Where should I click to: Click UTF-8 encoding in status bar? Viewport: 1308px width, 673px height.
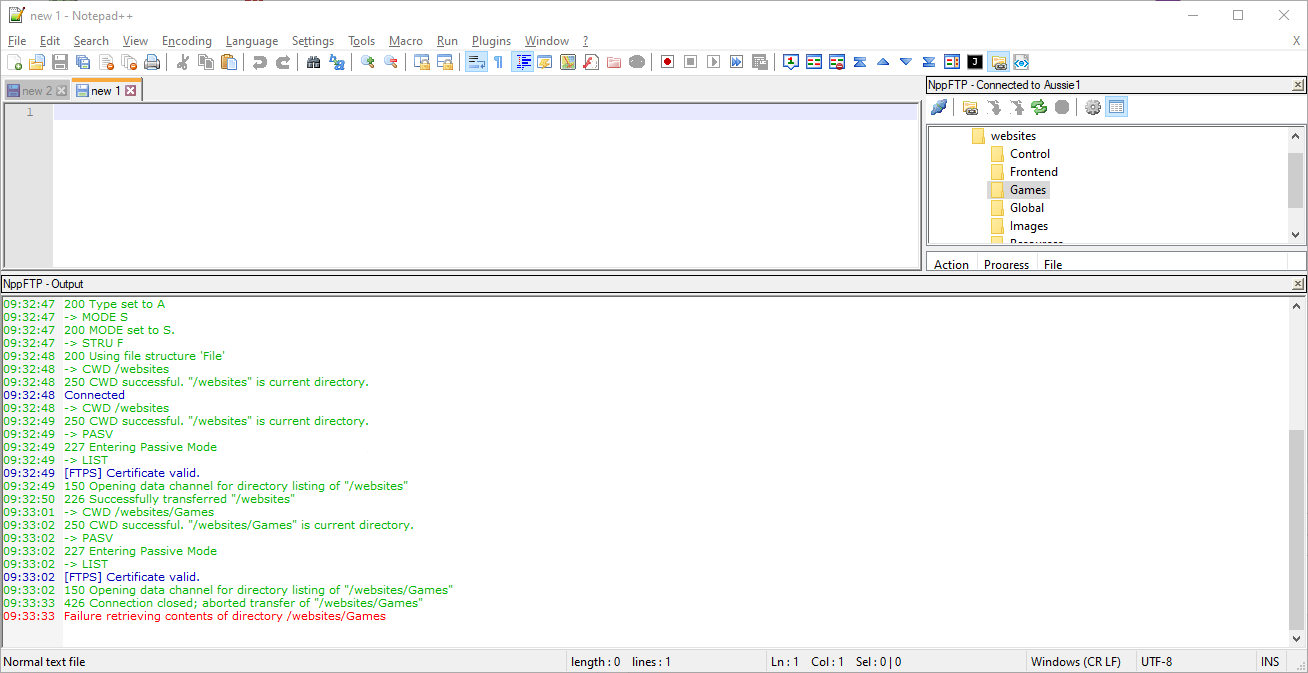(x=1156, y=662)
